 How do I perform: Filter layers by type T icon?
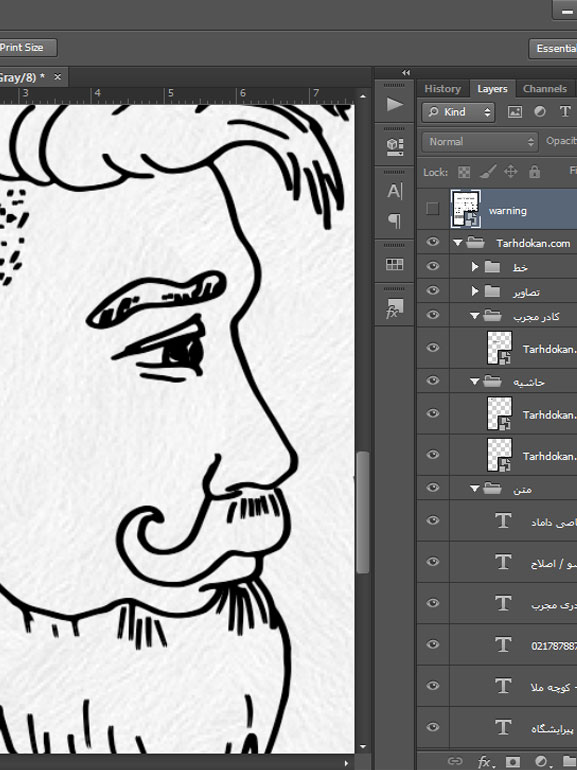(565, 112)
